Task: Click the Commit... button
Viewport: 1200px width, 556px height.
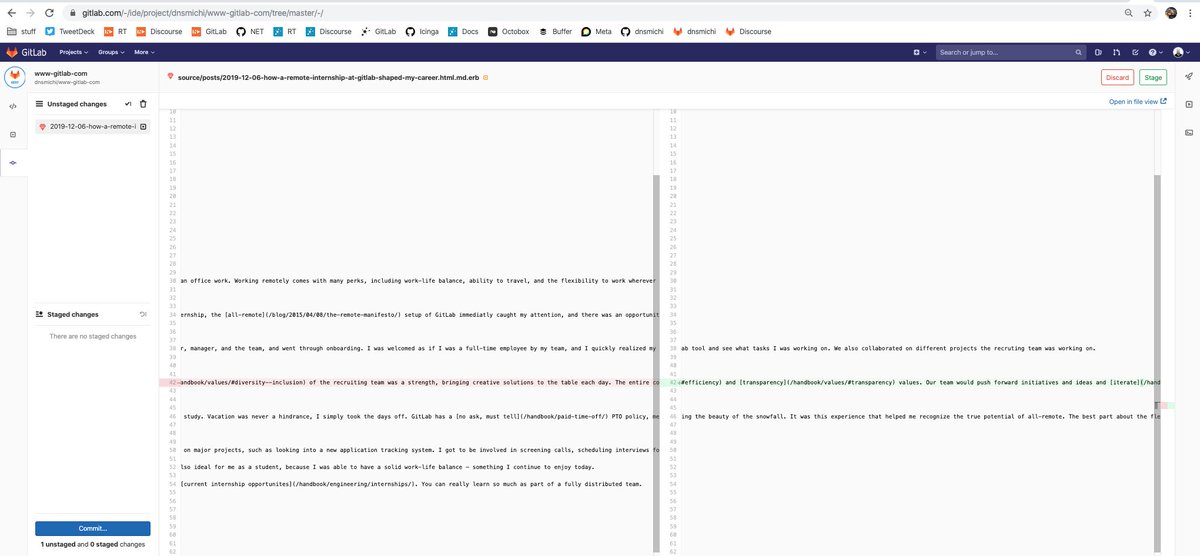Action: coord(93,528)
